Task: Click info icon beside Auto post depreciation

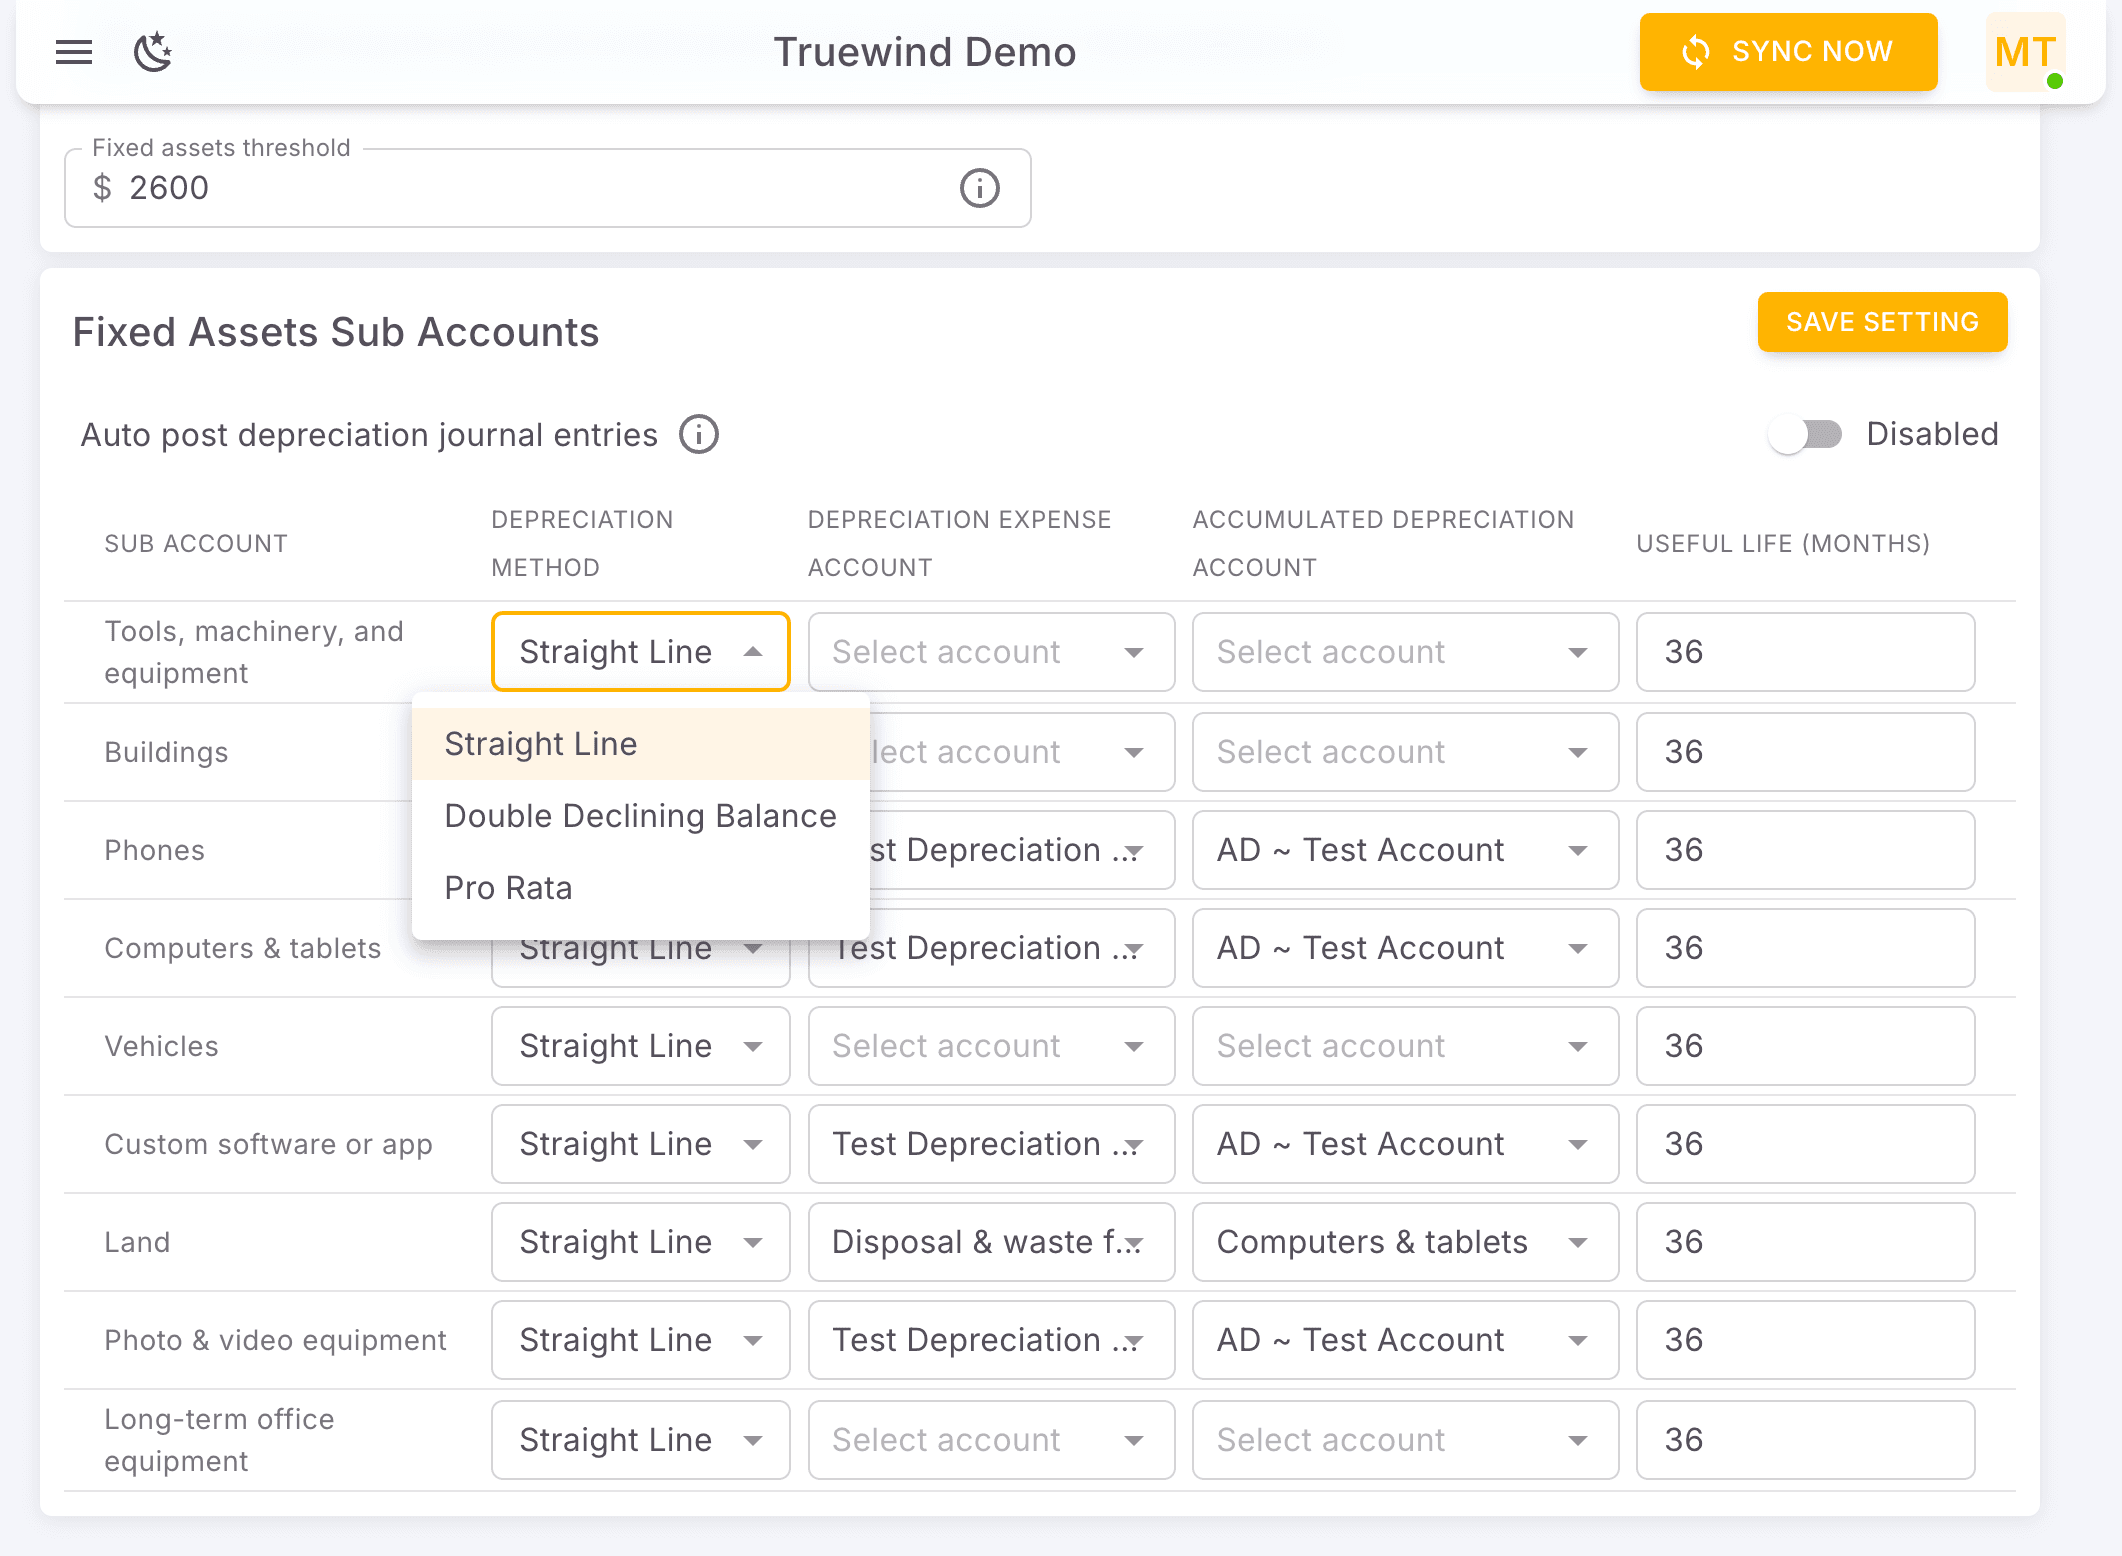Action: (x=699, y=435)
